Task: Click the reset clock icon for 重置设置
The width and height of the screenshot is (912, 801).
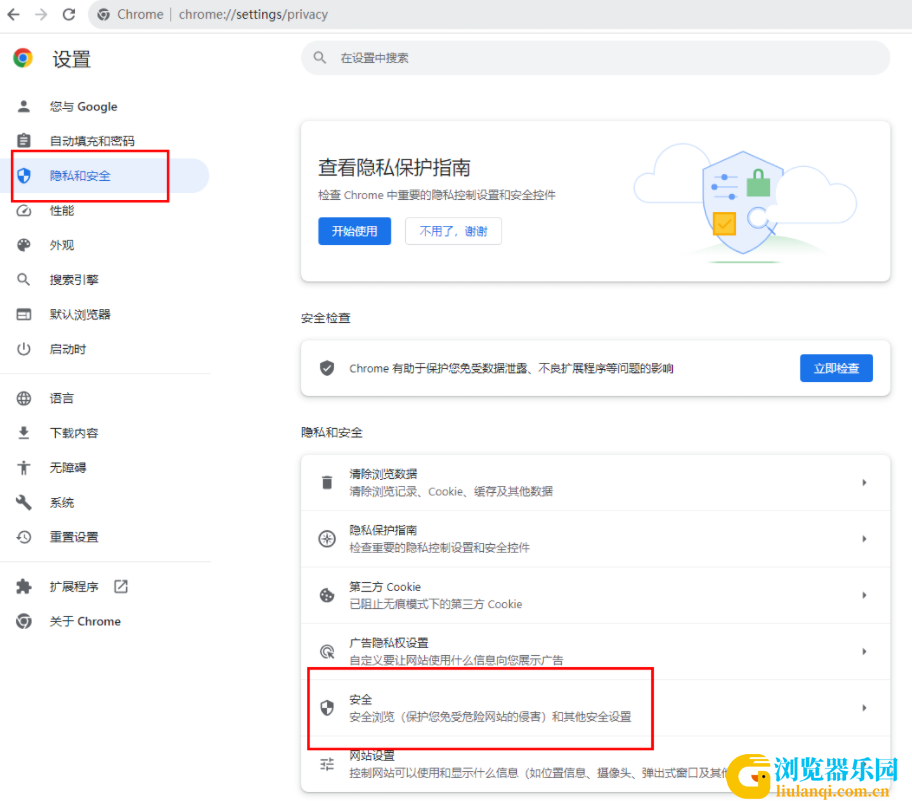Action: (24, 537)
